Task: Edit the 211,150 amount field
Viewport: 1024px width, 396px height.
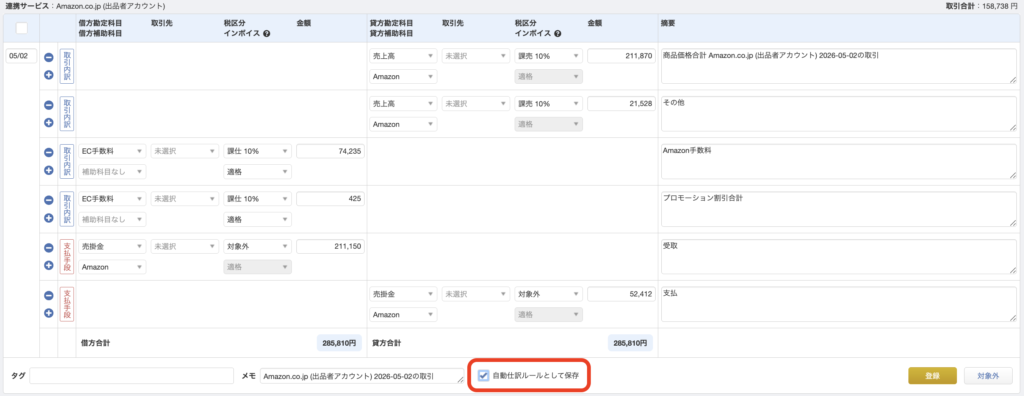Action: click(330, 247)
